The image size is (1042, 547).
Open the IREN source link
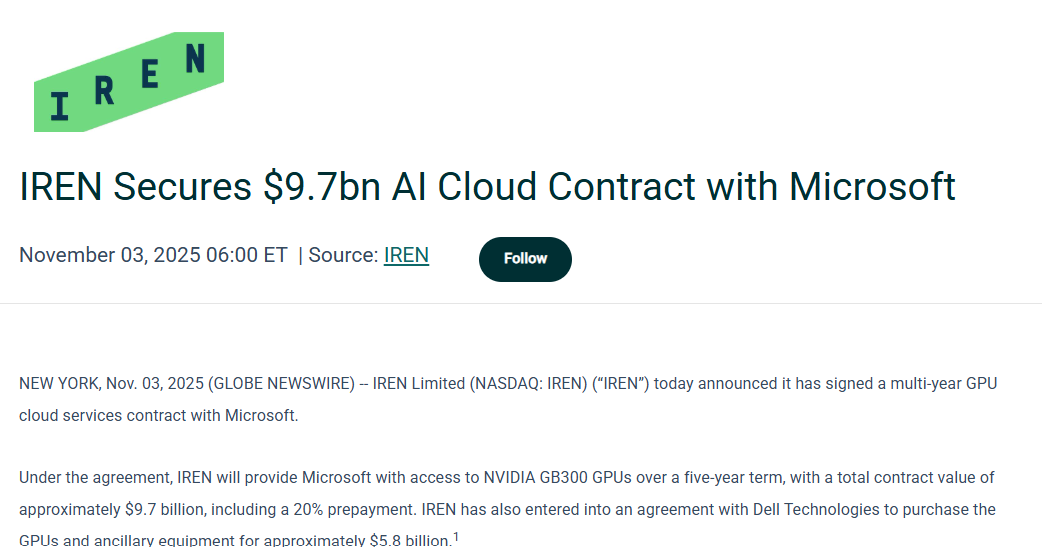tap(406, 255)
